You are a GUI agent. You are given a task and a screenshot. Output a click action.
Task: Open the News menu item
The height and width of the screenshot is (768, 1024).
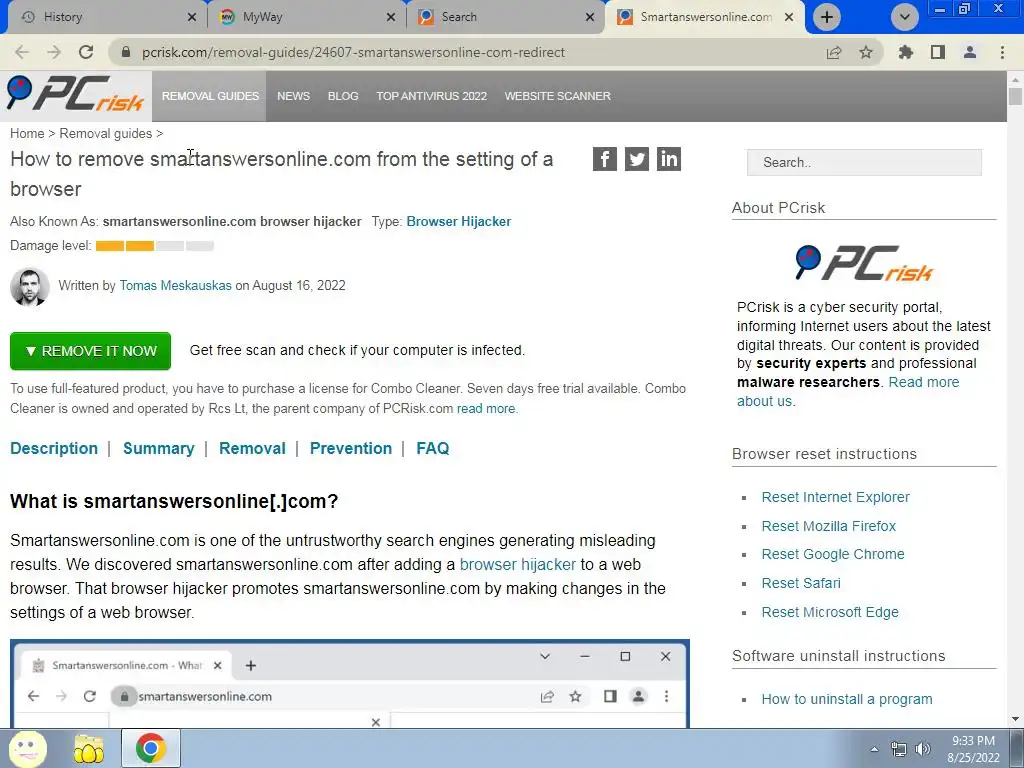click(293, 96)
